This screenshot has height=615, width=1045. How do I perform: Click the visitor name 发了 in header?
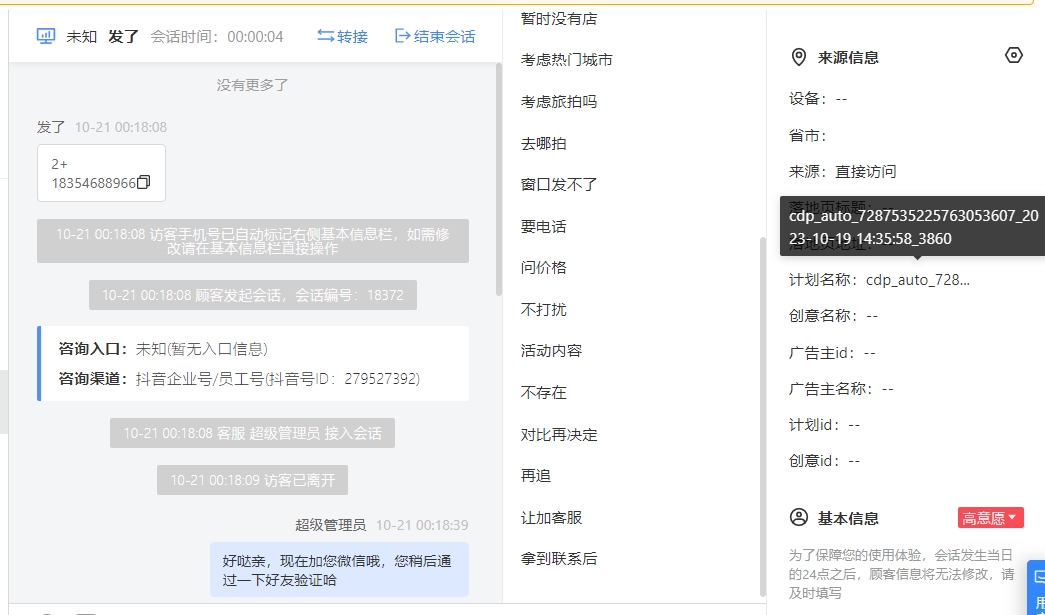[123, 37]
